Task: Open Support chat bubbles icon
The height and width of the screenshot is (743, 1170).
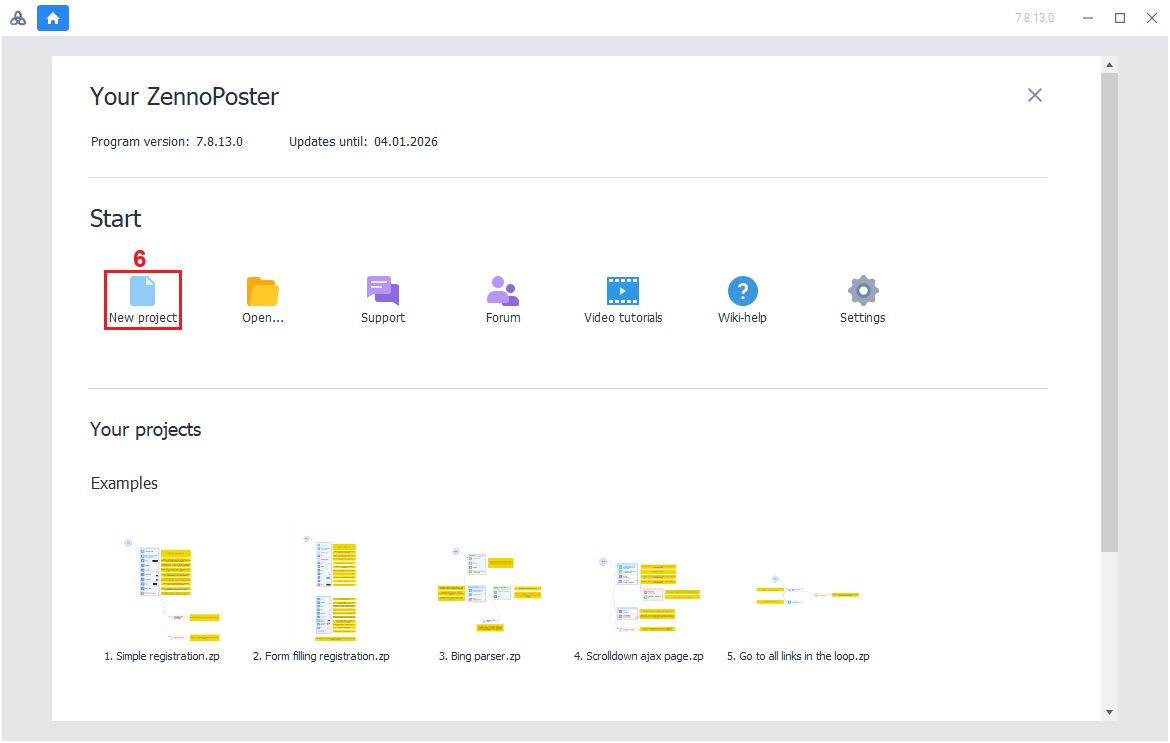Action: (x=383, y=291)
